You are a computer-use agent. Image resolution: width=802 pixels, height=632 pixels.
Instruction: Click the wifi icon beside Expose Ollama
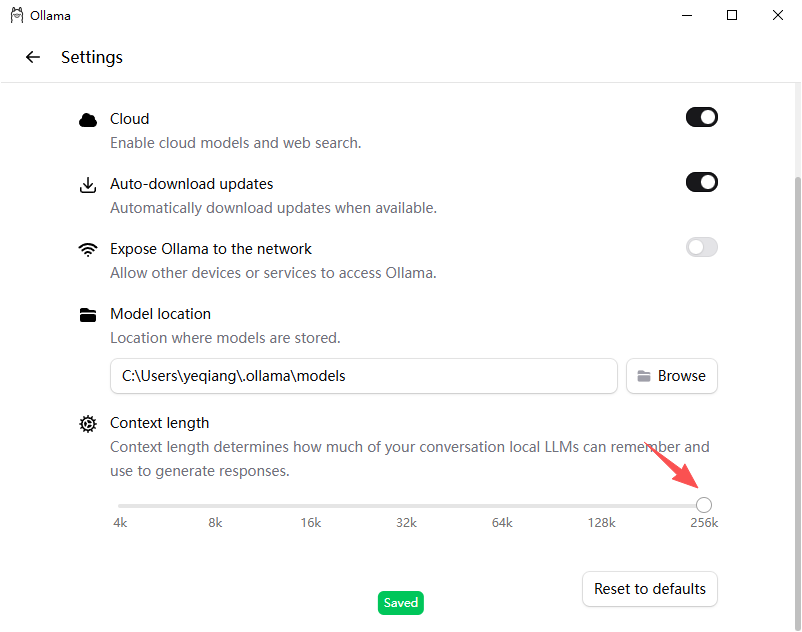coord(88,250)
